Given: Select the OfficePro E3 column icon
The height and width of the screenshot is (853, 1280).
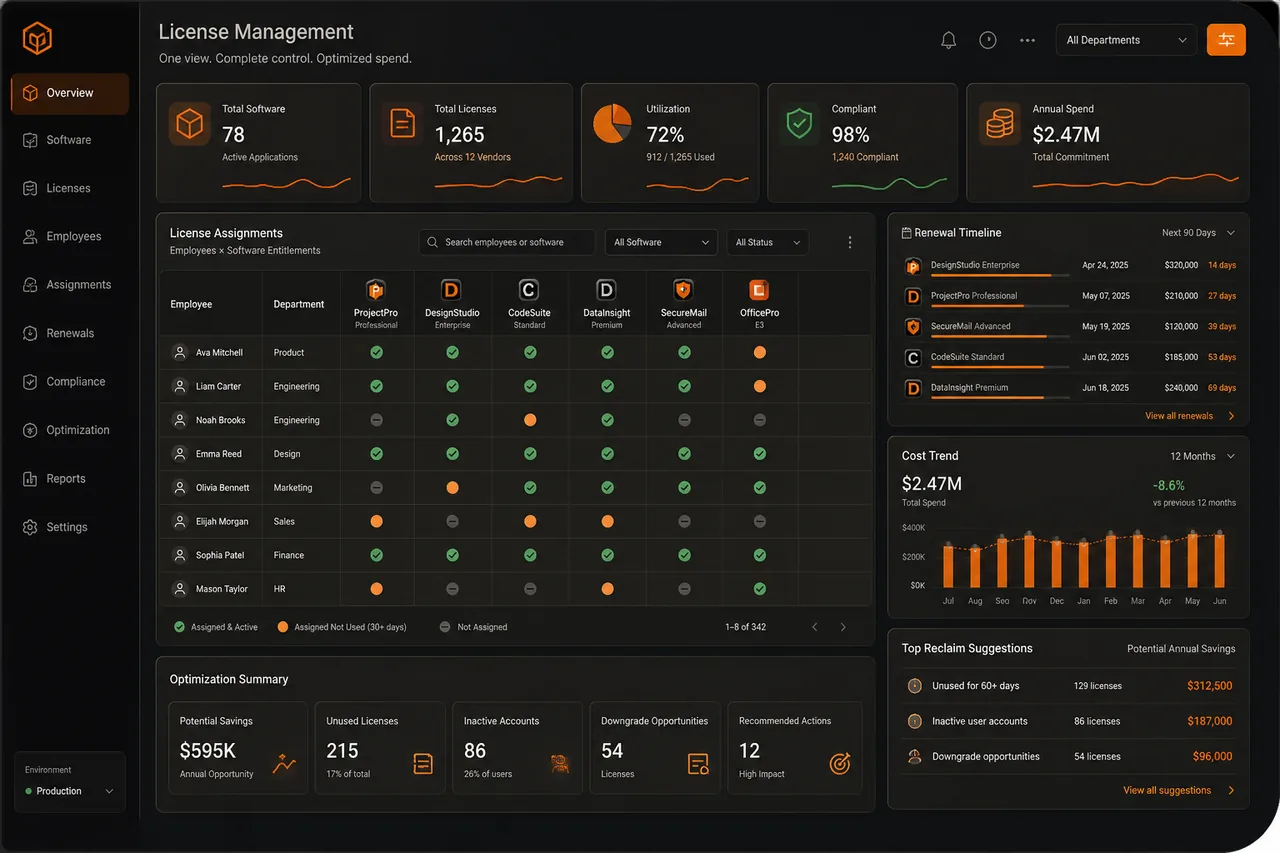Looking at the screenshot, I should click(759, 290).
